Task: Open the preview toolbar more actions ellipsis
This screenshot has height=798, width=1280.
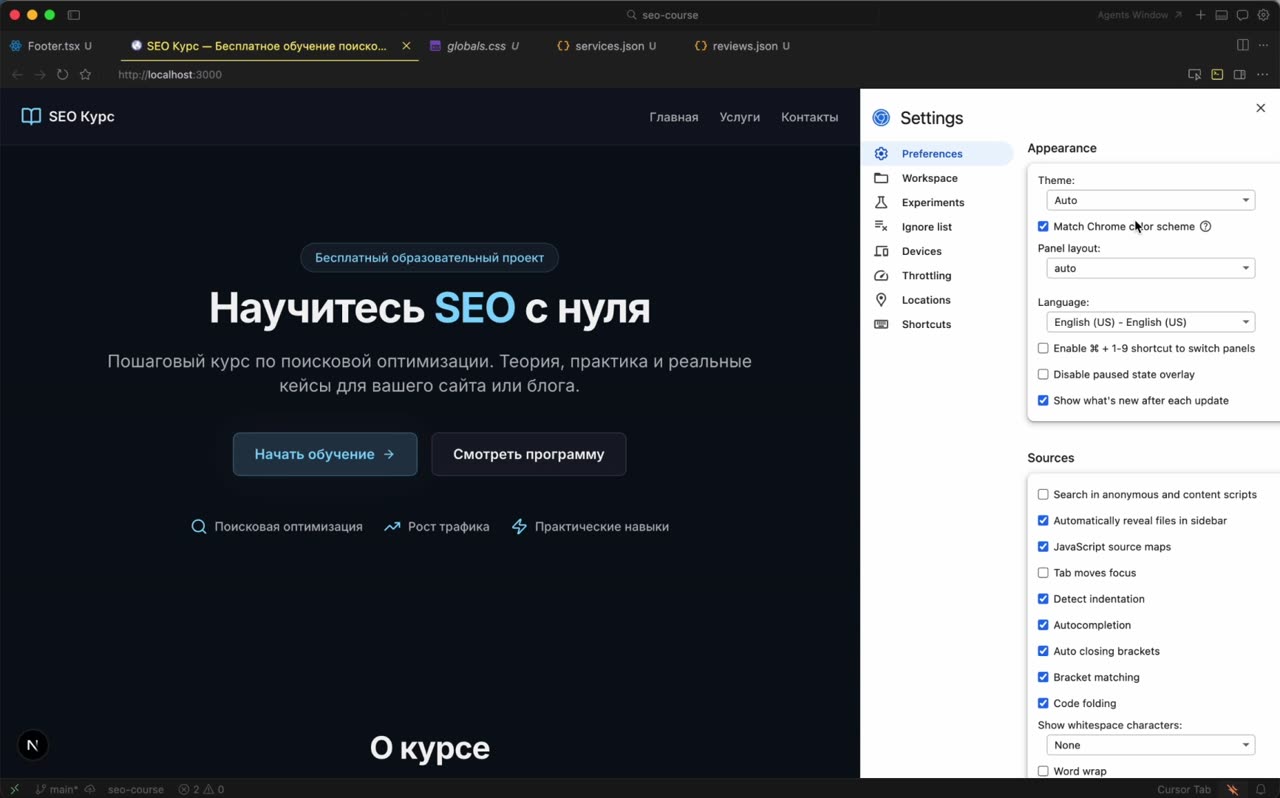Action: click(x=1262, y=75)
